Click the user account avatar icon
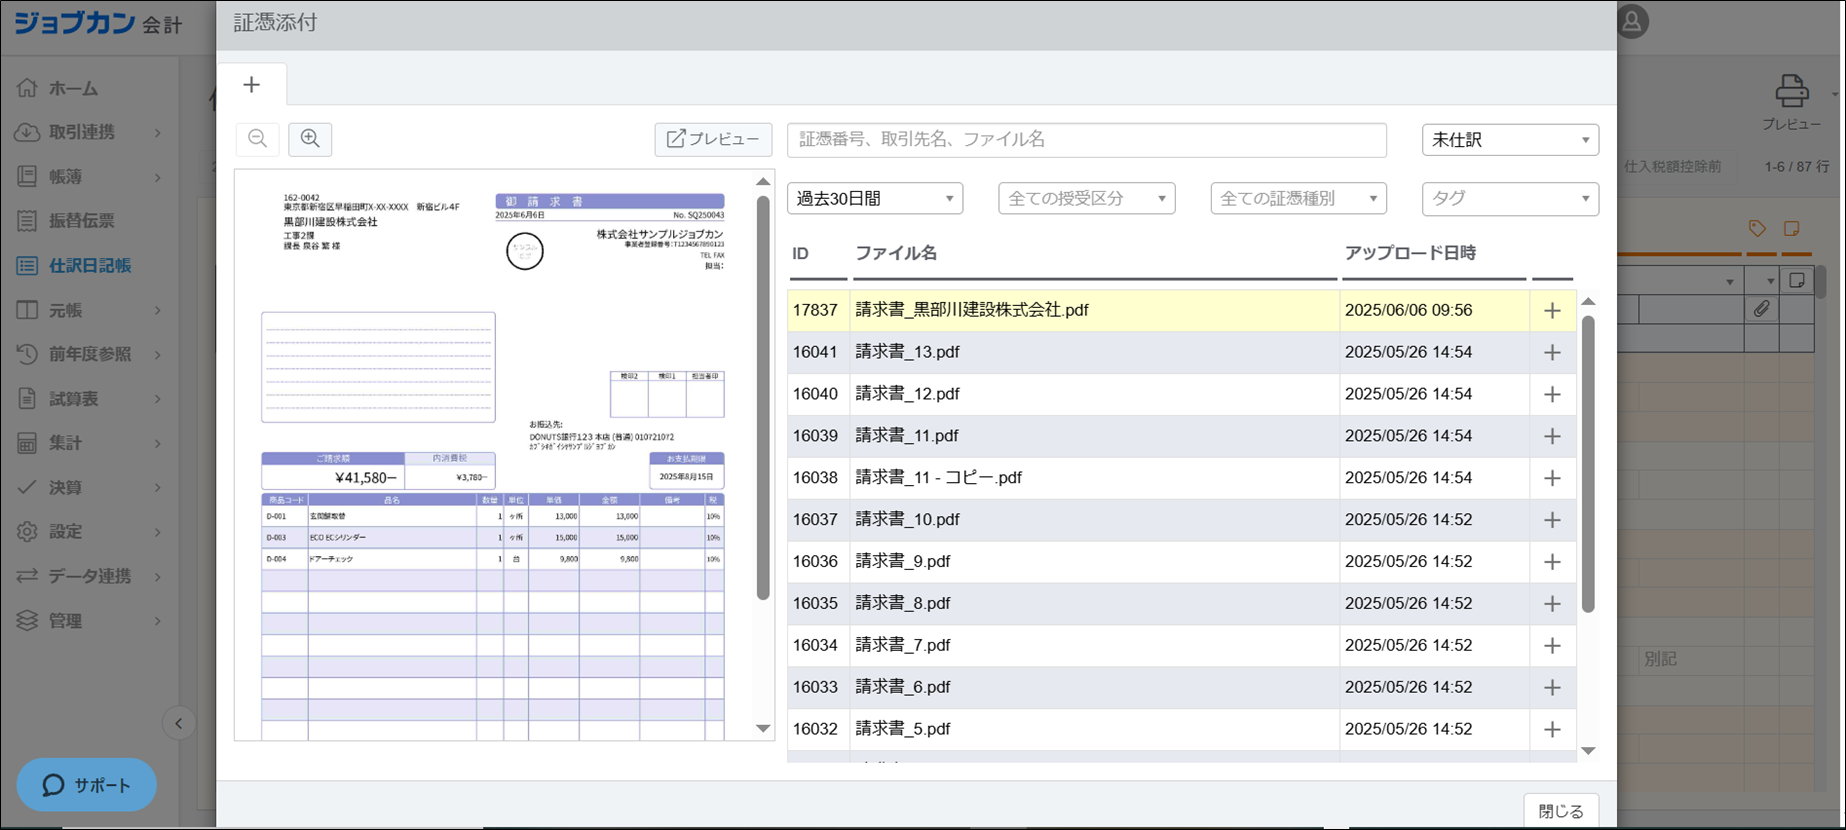The height and width of the screenshot is (830, 1846). (x=1631, y=22)
